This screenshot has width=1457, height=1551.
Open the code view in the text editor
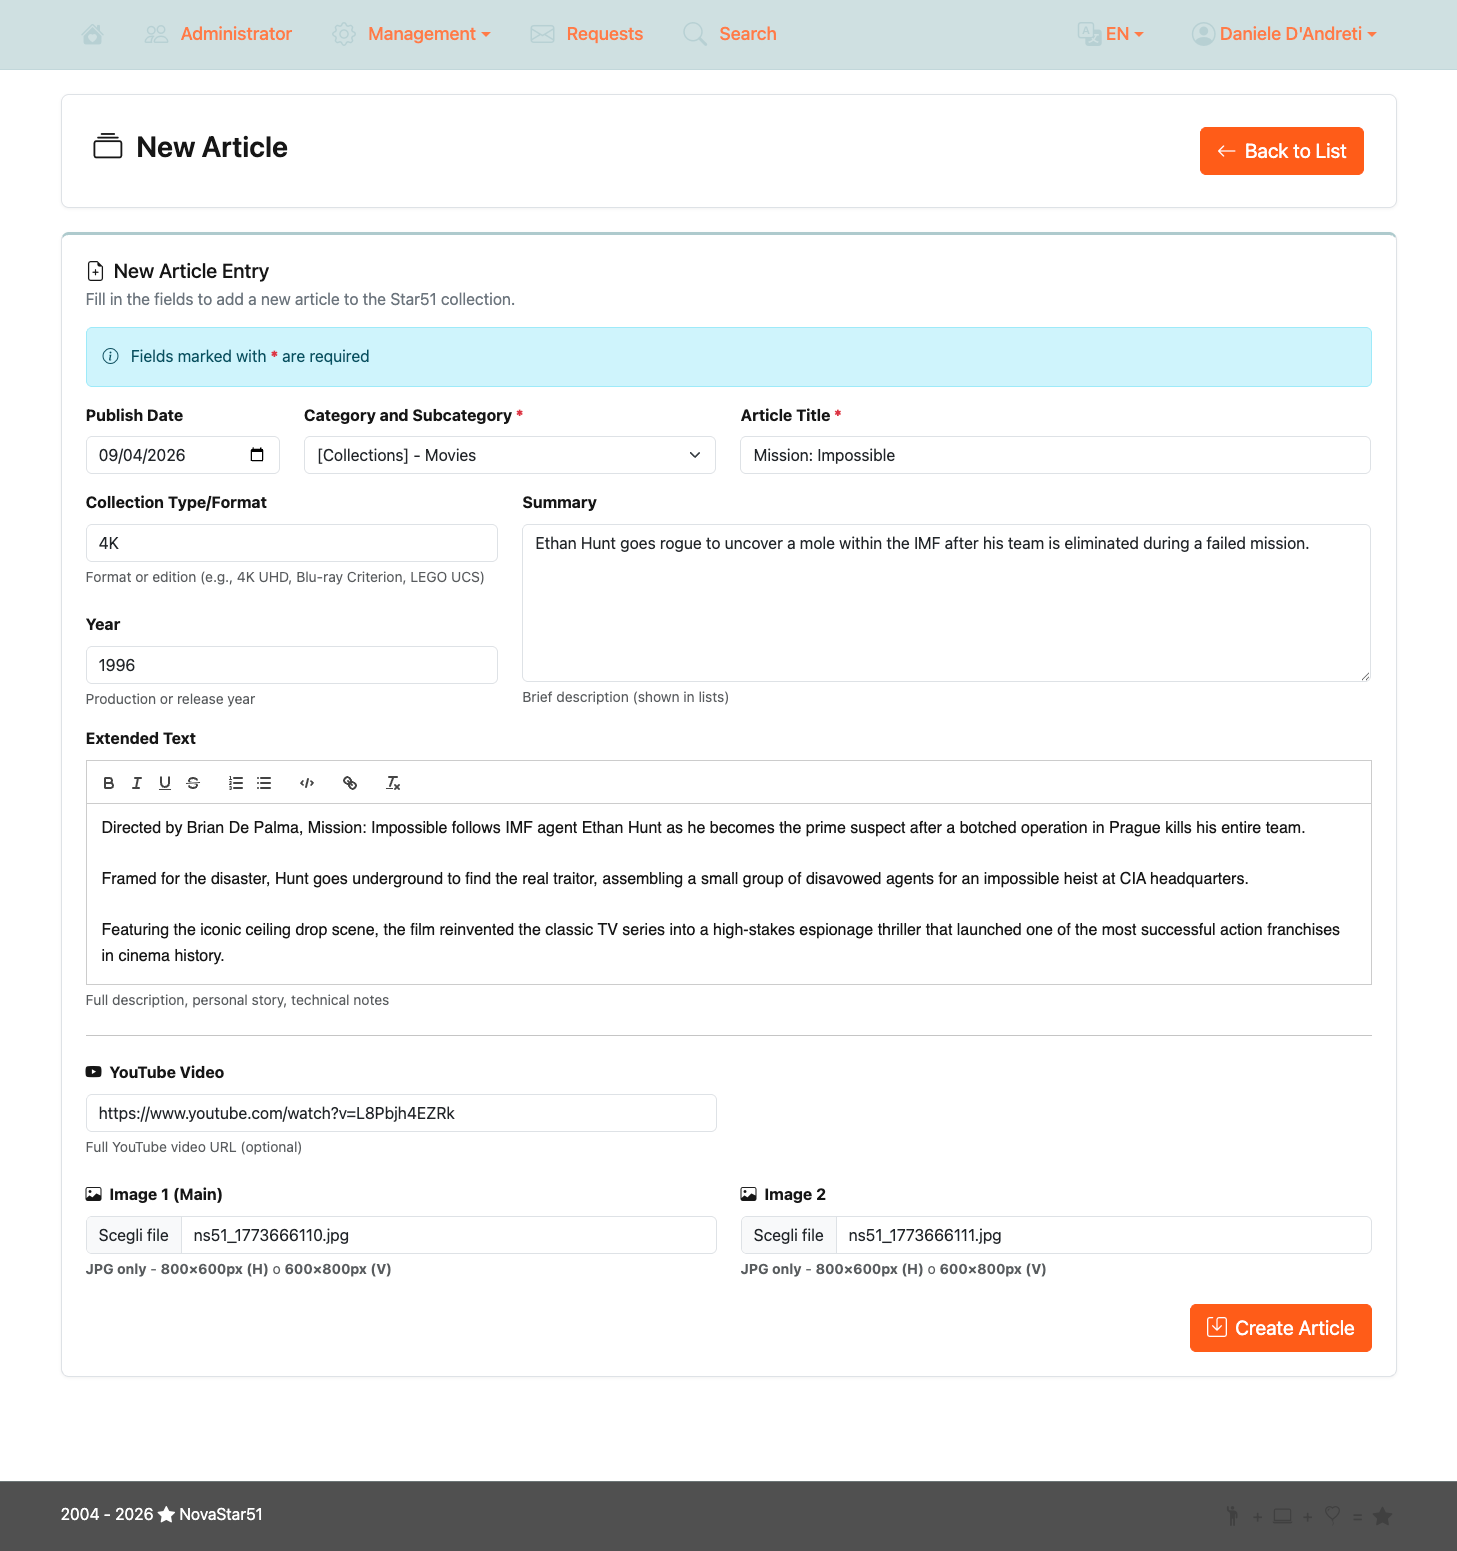[307, 783]
